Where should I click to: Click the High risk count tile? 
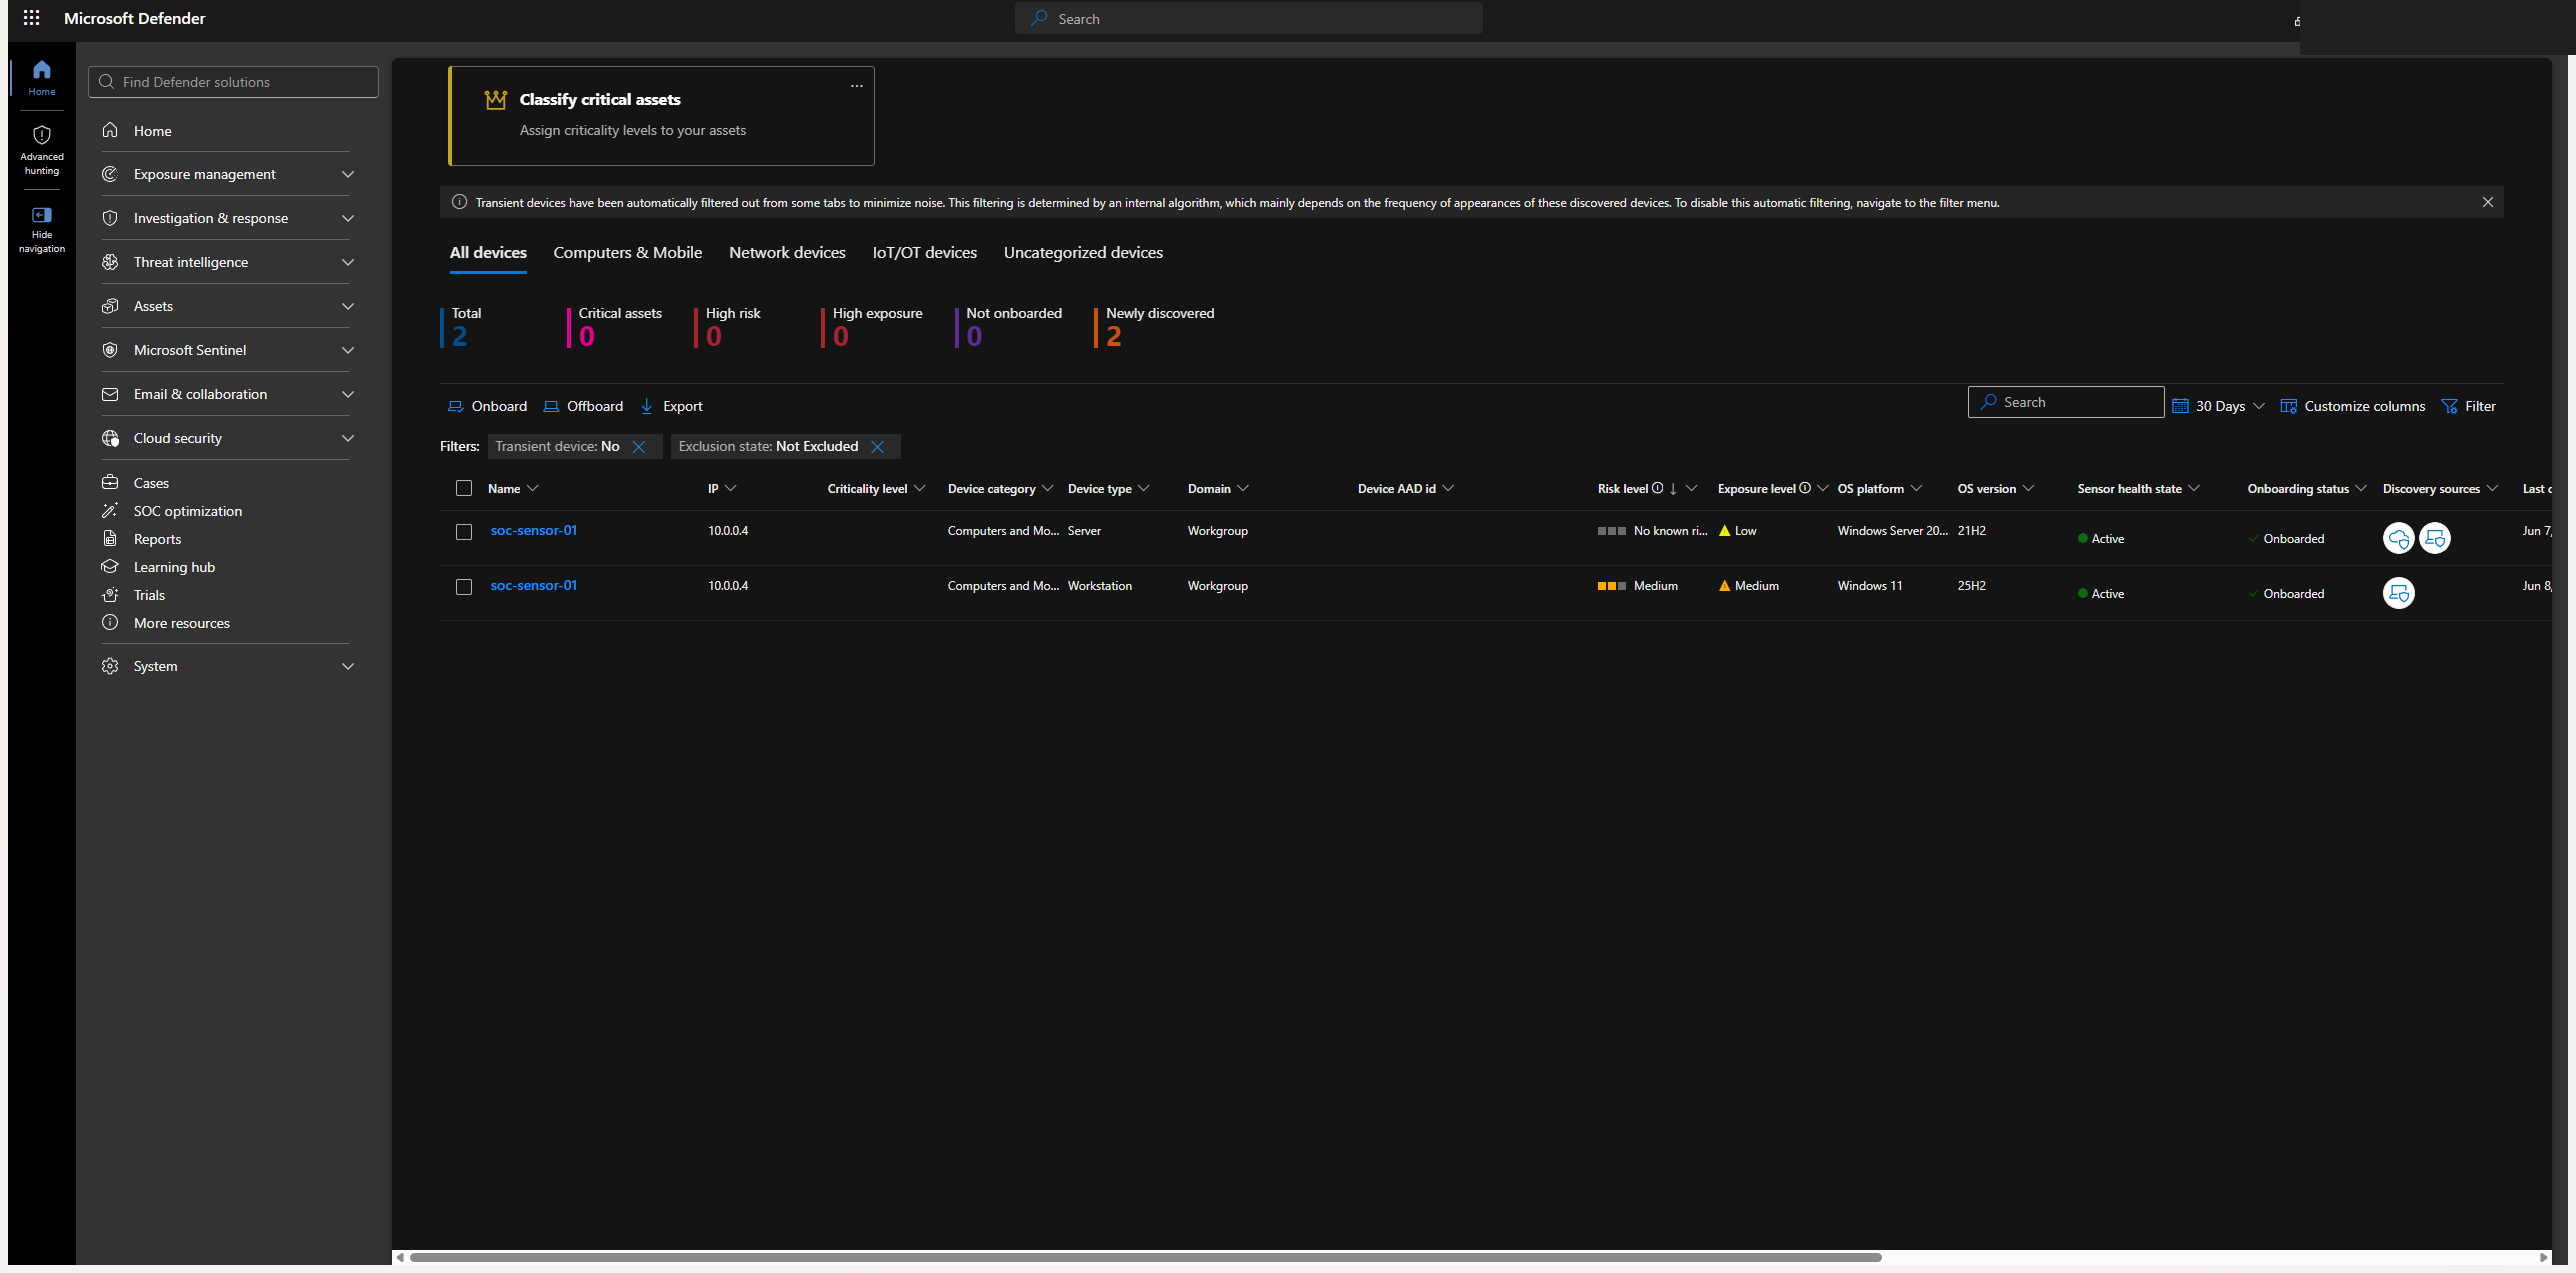729,327
